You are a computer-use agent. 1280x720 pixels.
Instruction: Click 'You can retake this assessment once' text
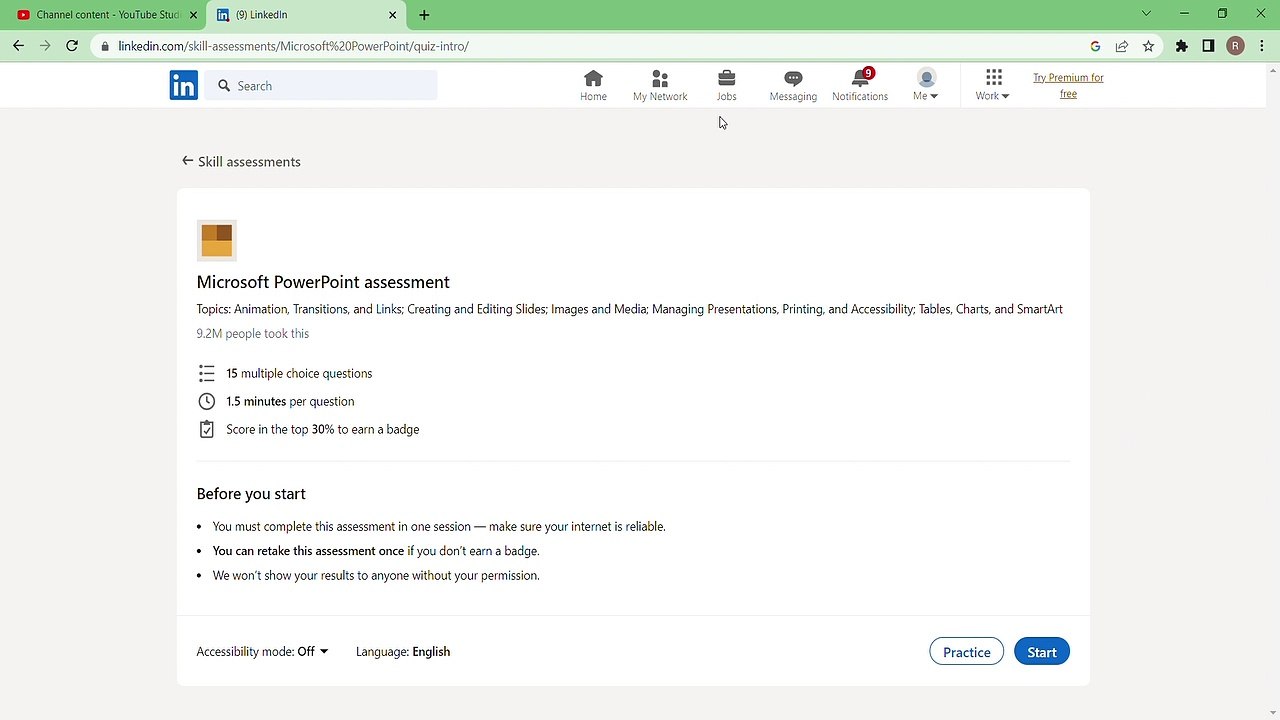308,551
